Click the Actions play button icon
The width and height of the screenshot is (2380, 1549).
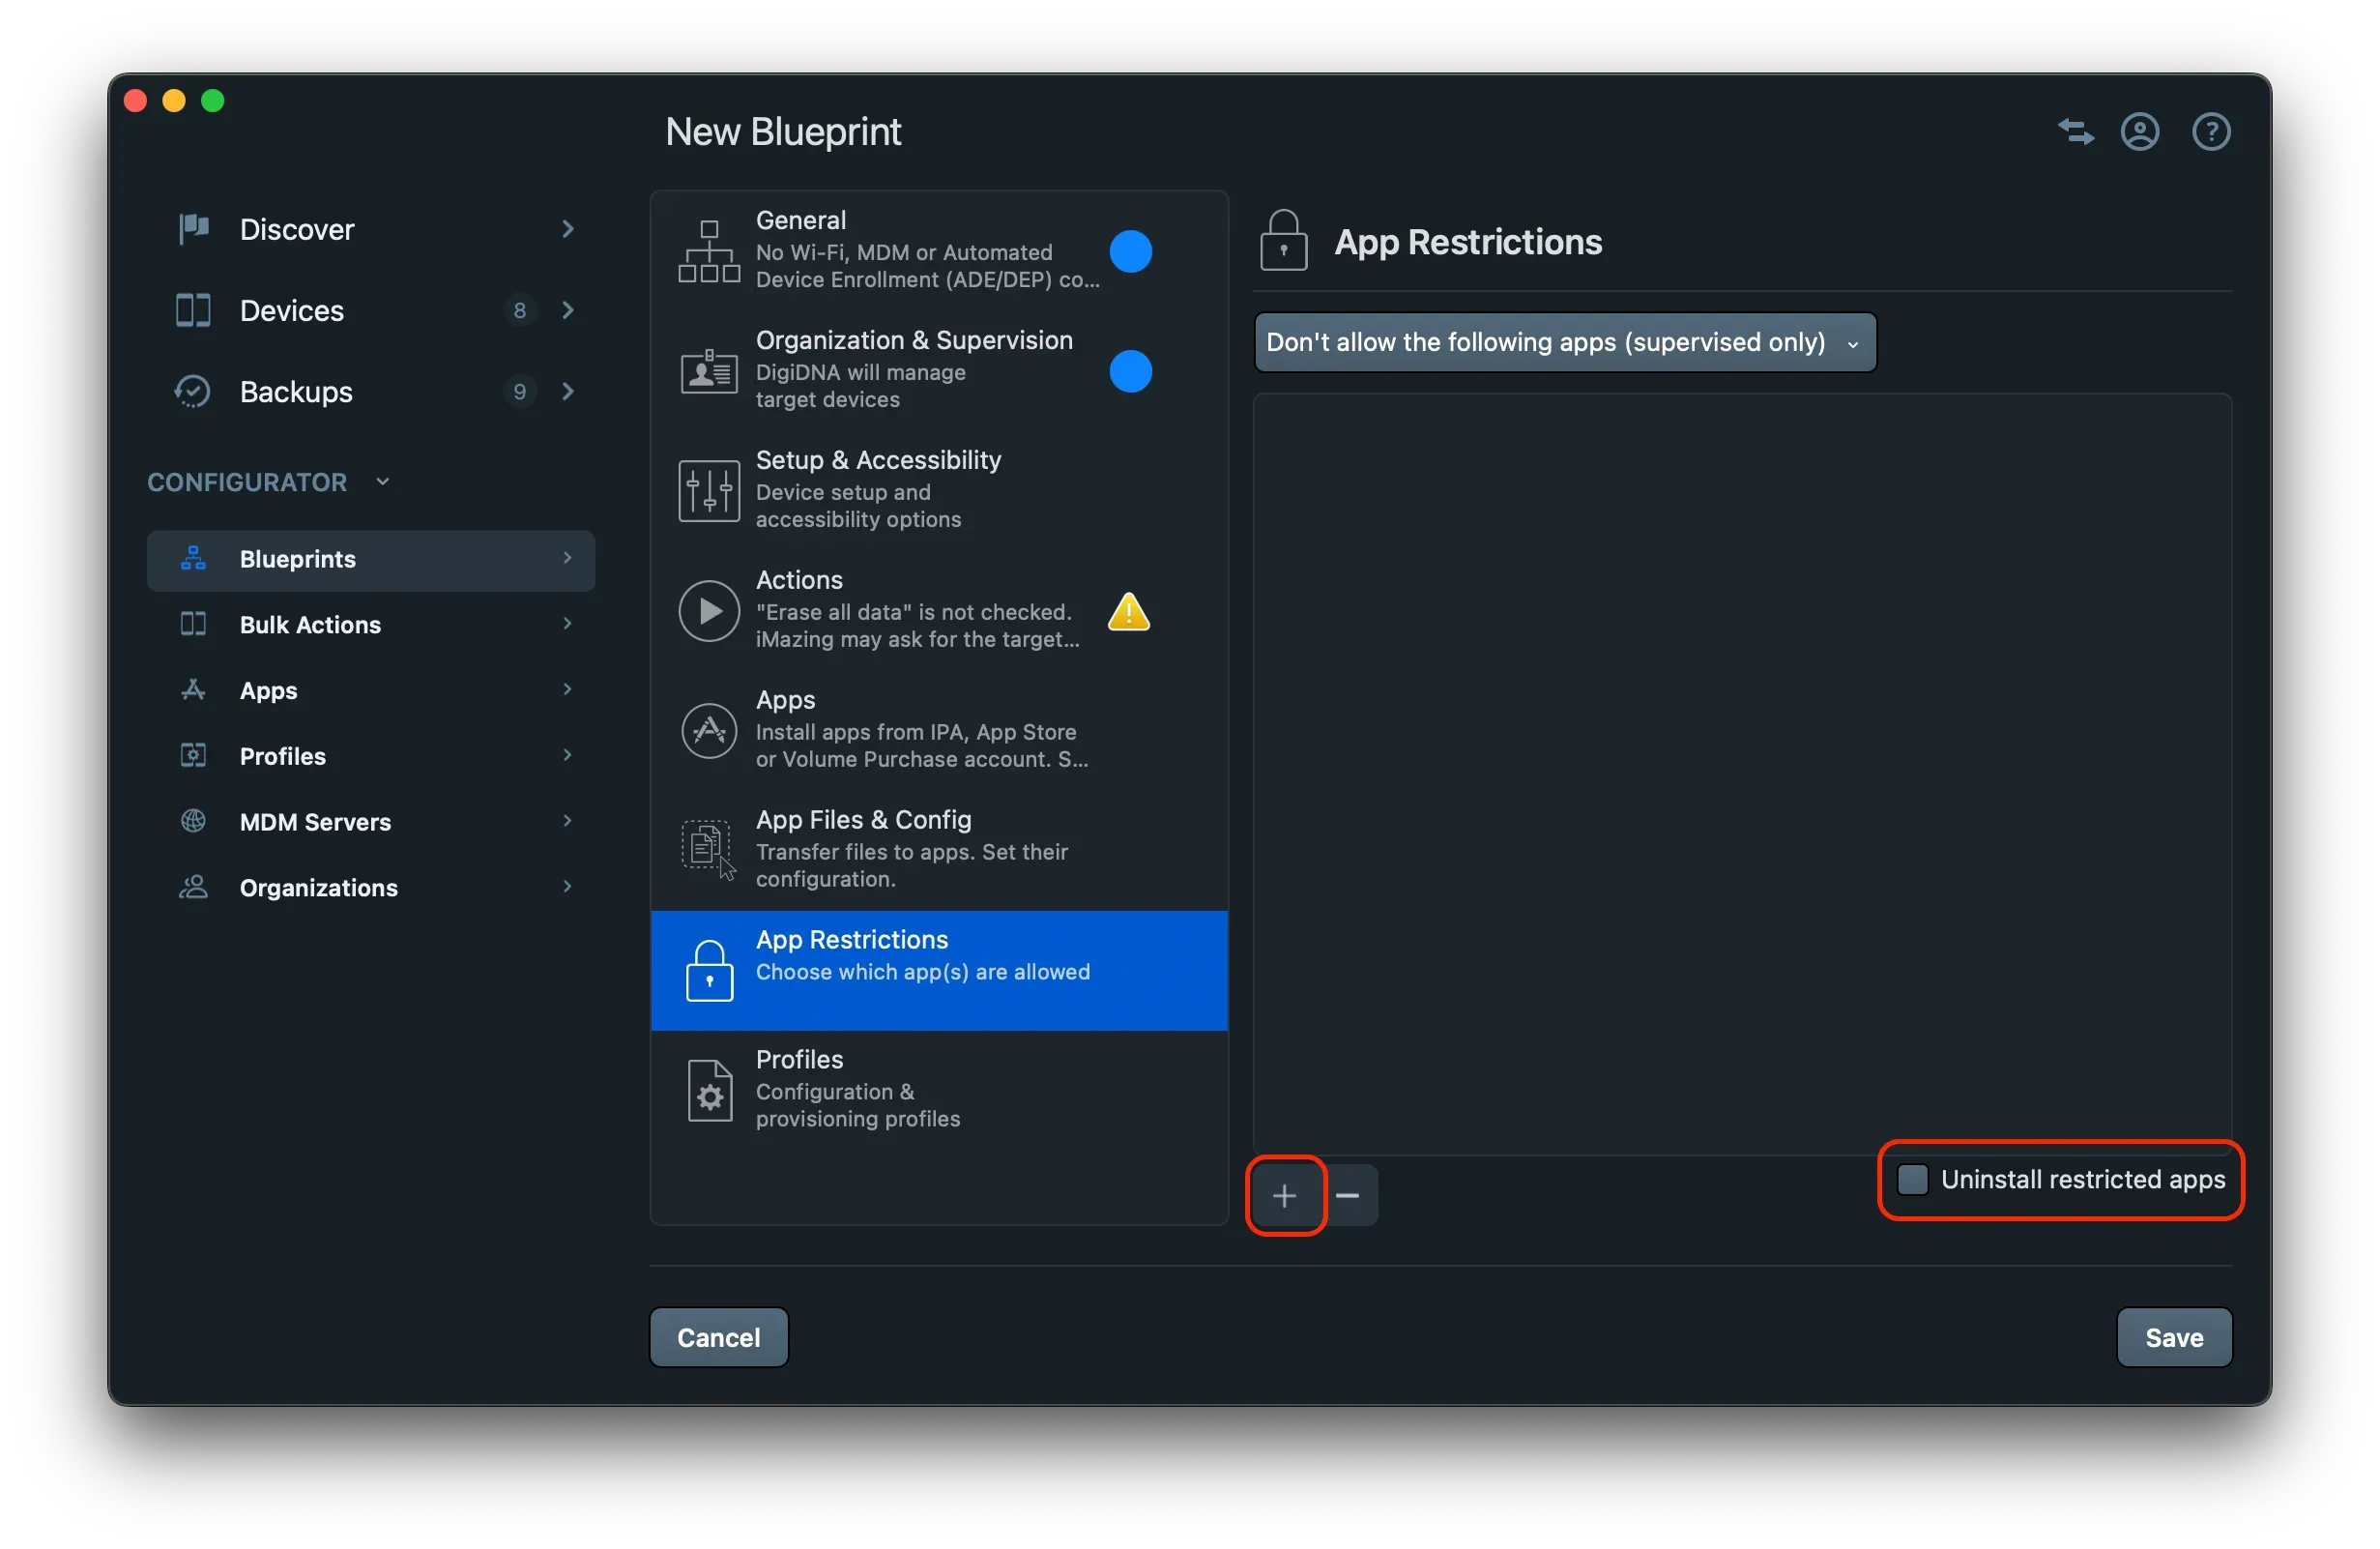click(708, 611)
